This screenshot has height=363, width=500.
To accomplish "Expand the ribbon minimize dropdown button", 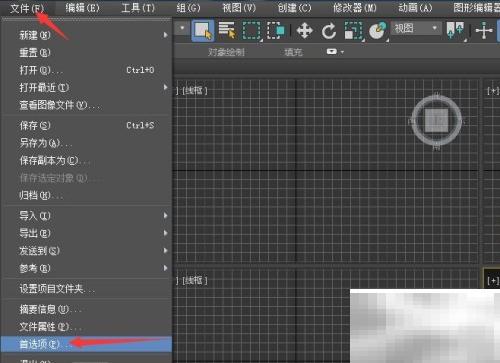I will (x=335, y=52).
